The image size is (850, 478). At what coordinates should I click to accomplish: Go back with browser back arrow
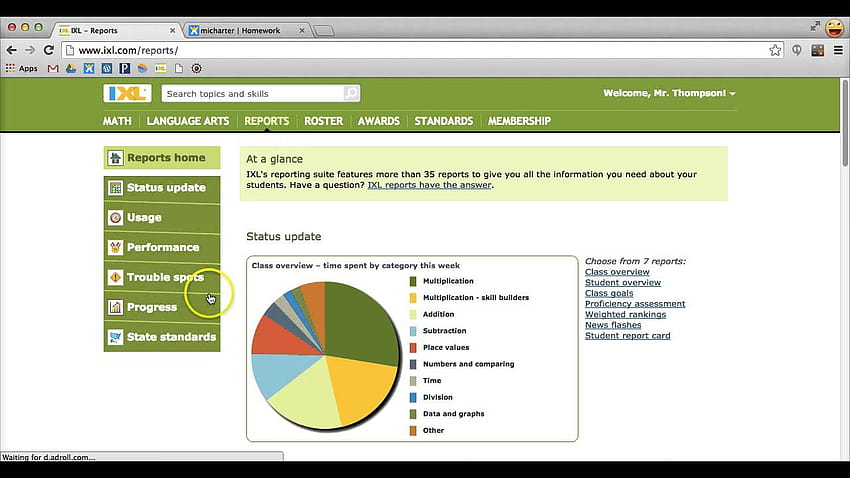pos(11,50)
